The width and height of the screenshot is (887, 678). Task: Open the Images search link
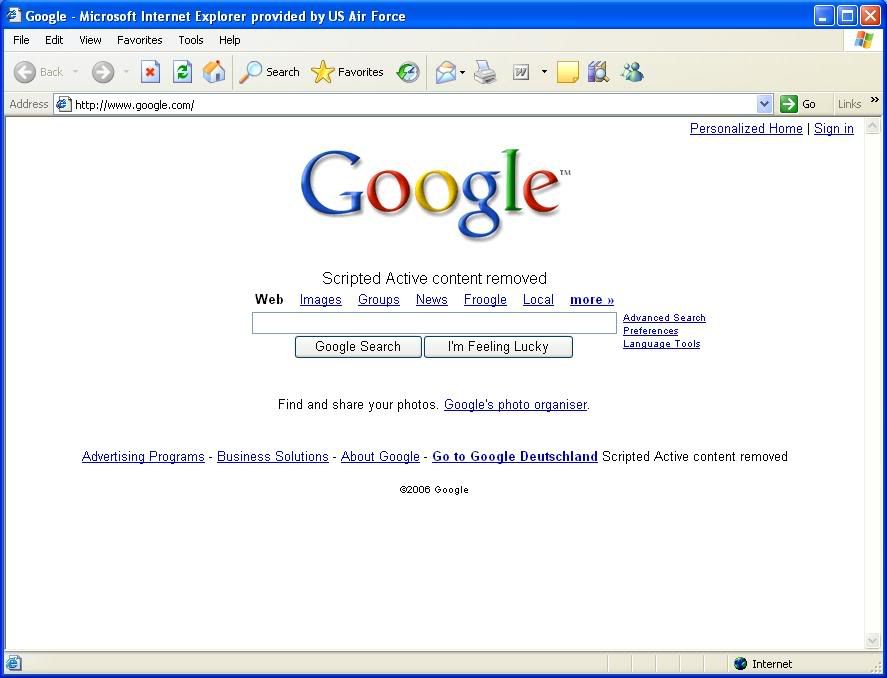320,300
